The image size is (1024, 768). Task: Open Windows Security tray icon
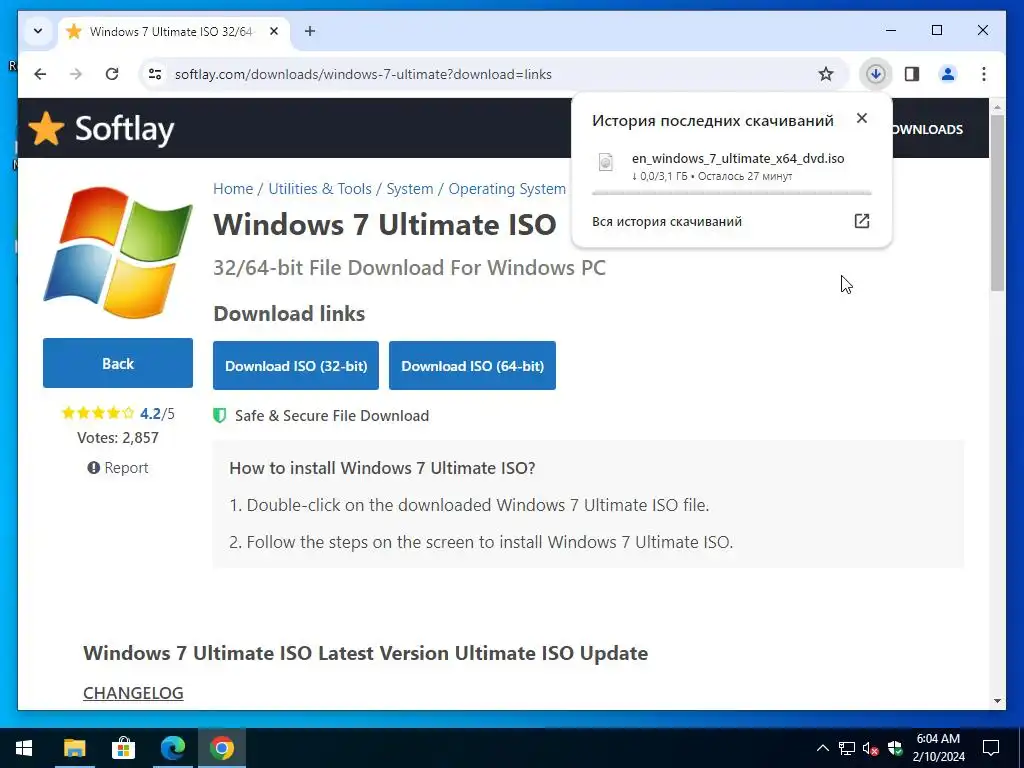point(895,748)
